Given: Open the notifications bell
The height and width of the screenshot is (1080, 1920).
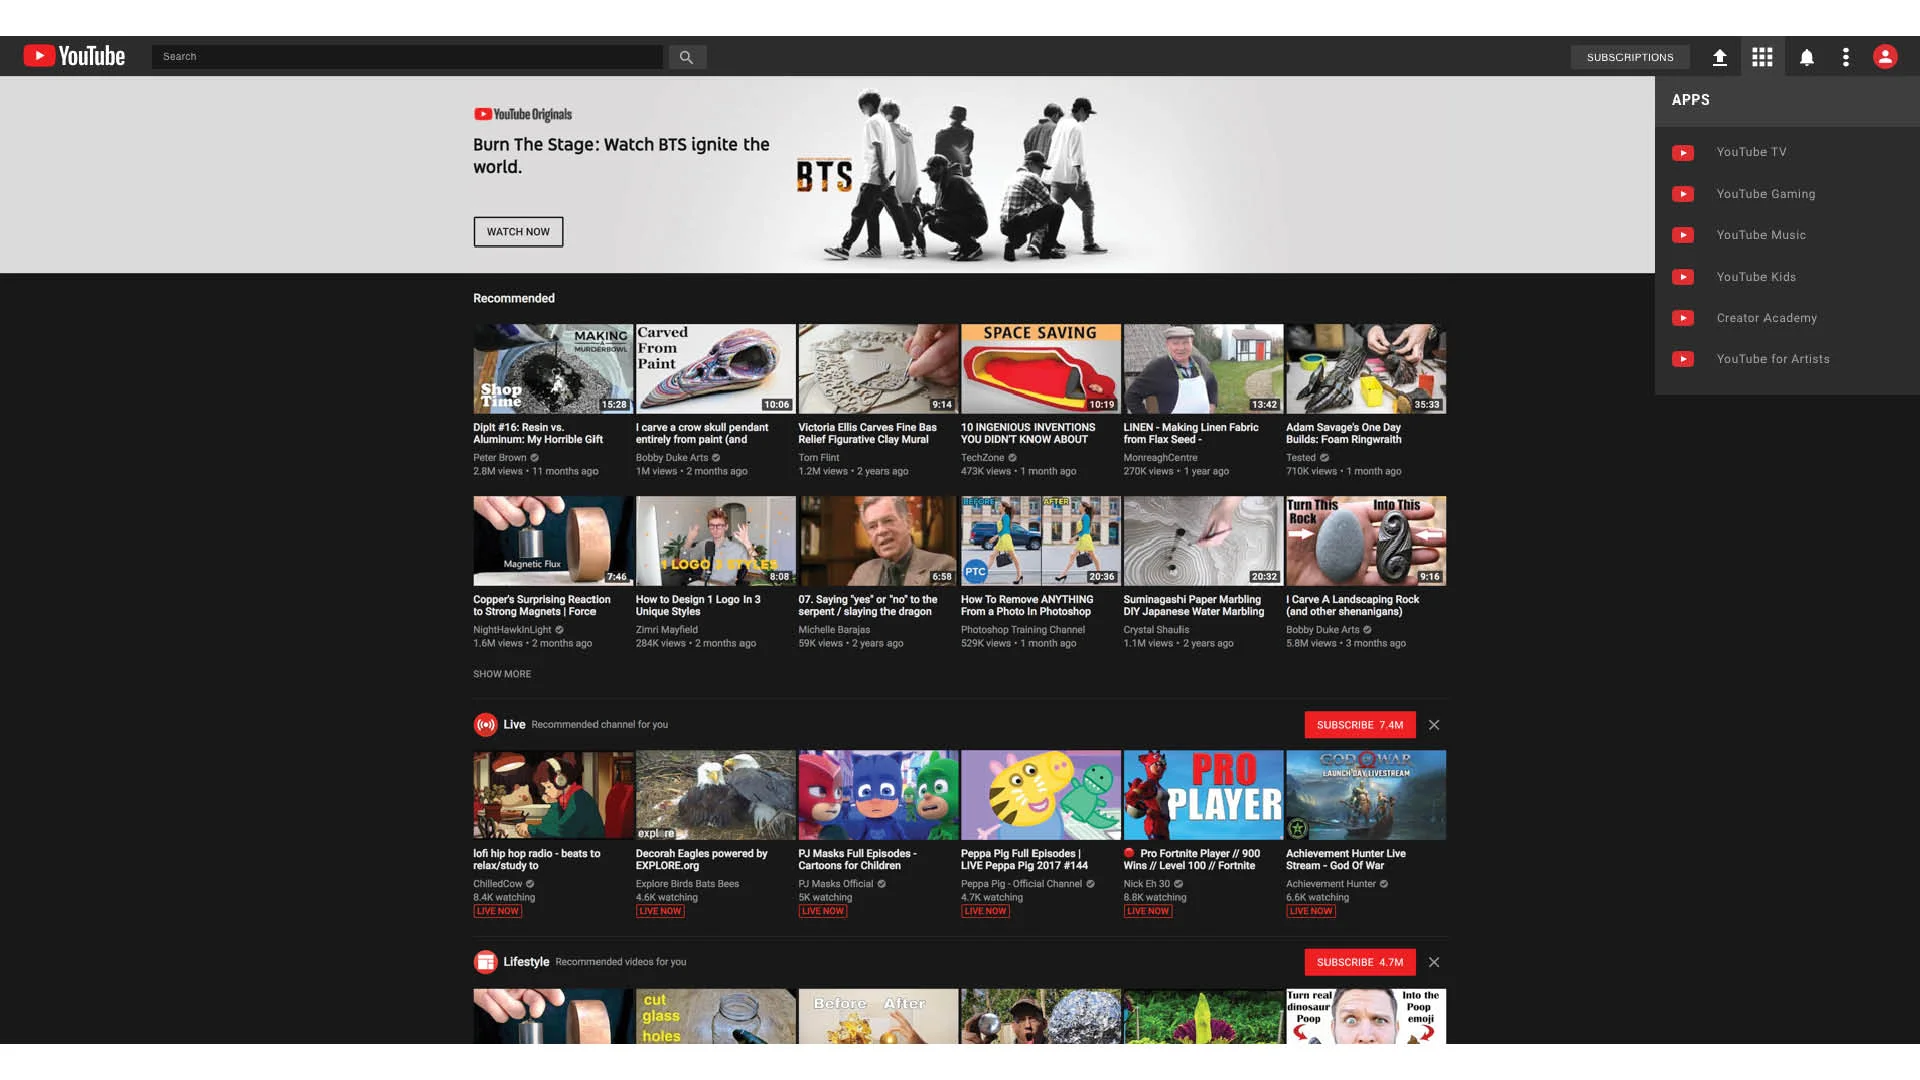Looking at the screenshot, I should 1806,57.
